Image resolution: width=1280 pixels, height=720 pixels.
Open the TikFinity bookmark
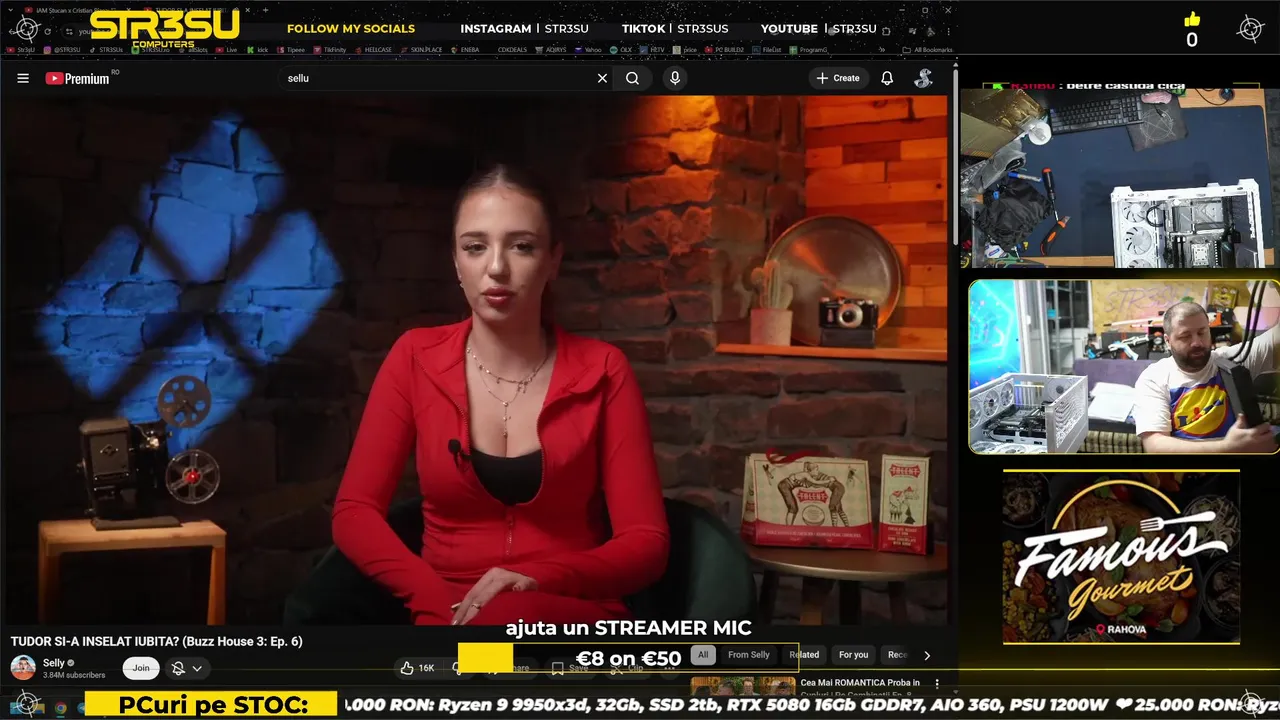tap(330, 49)
